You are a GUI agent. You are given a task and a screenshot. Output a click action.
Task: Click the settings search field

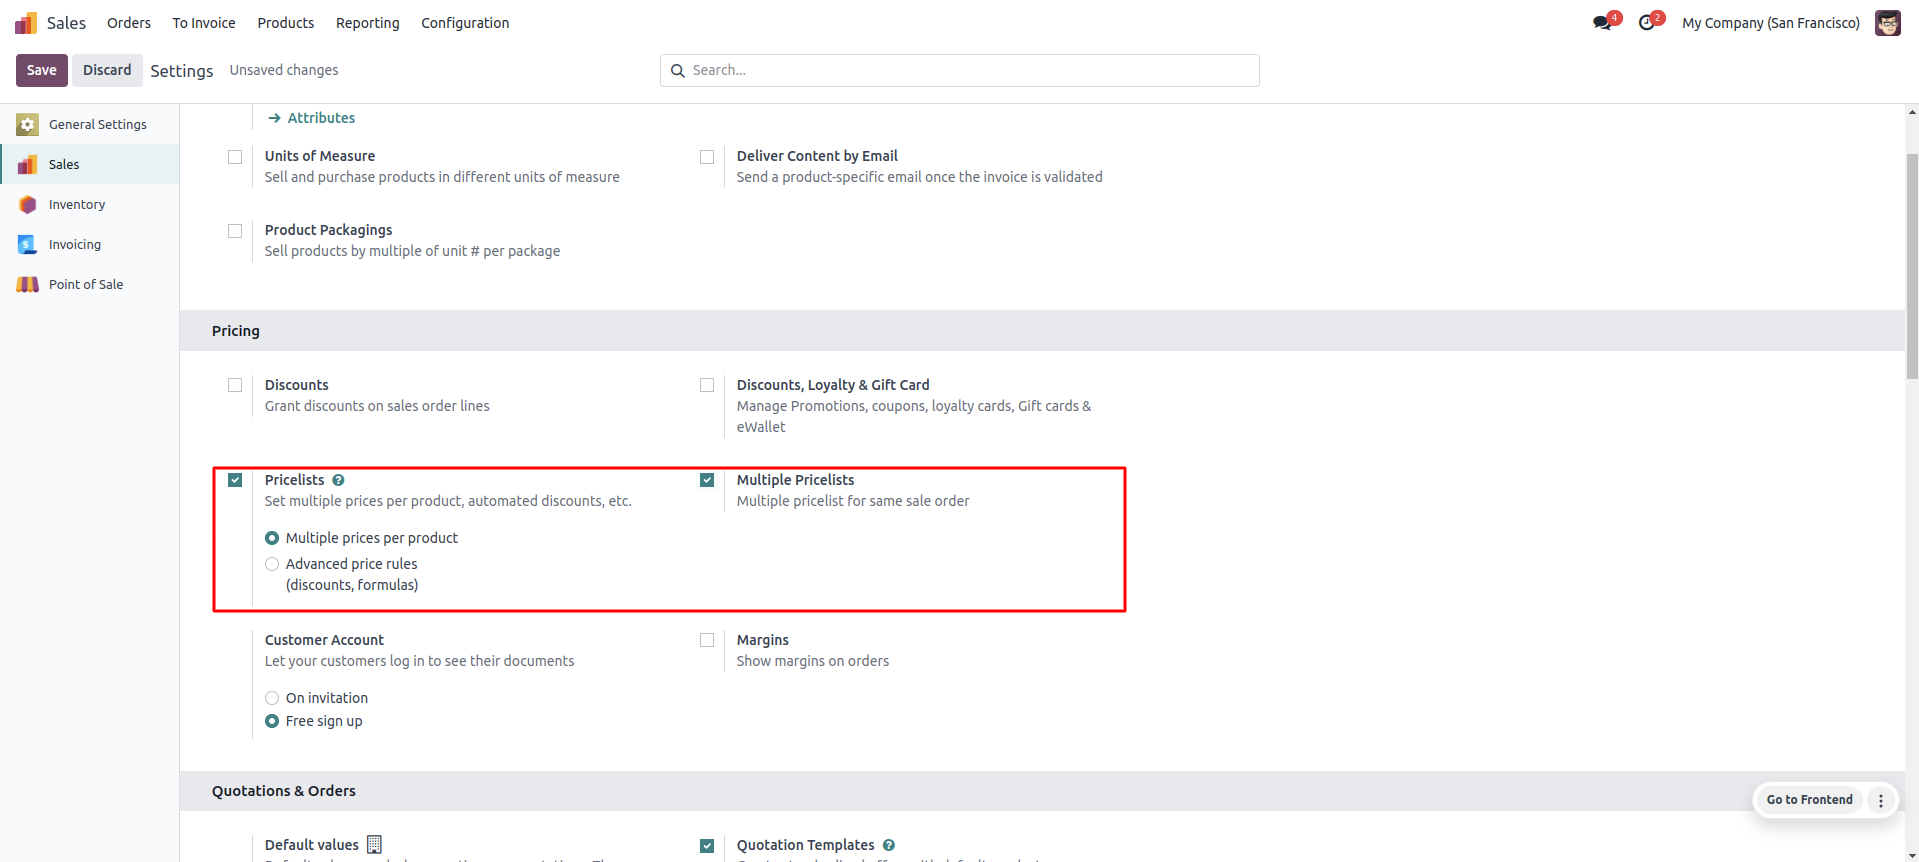click(x=960, y=70)
